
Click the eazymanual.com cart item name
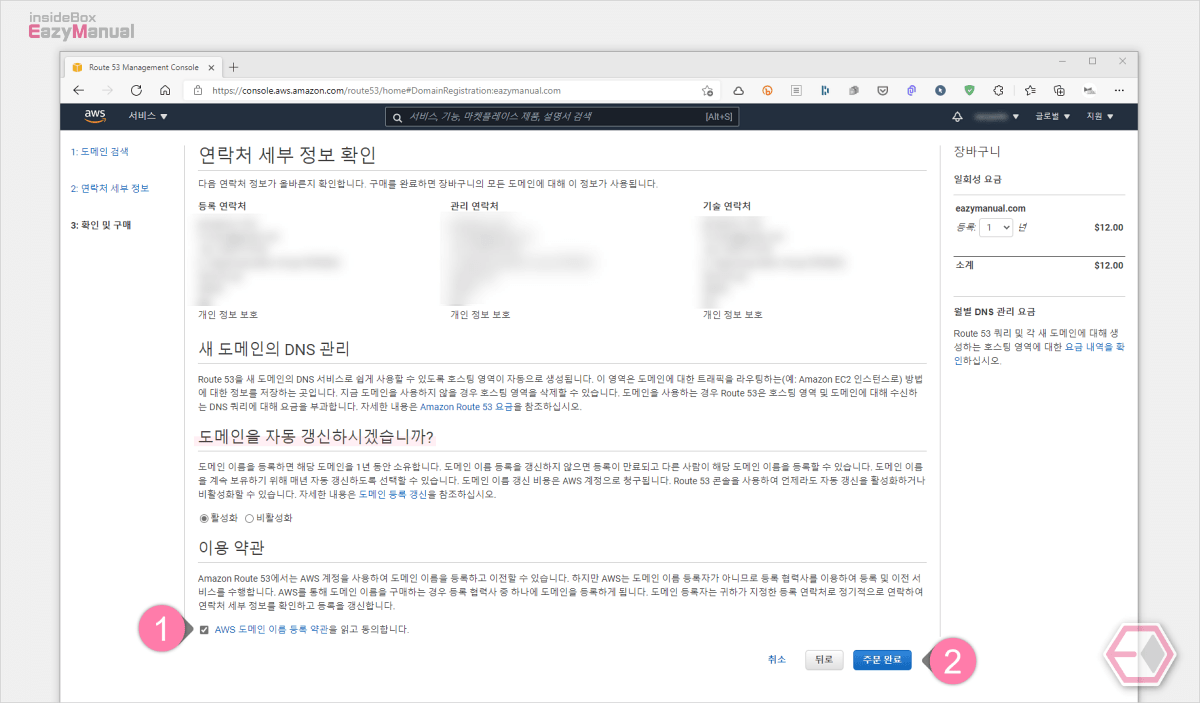[x=990, y=208]
